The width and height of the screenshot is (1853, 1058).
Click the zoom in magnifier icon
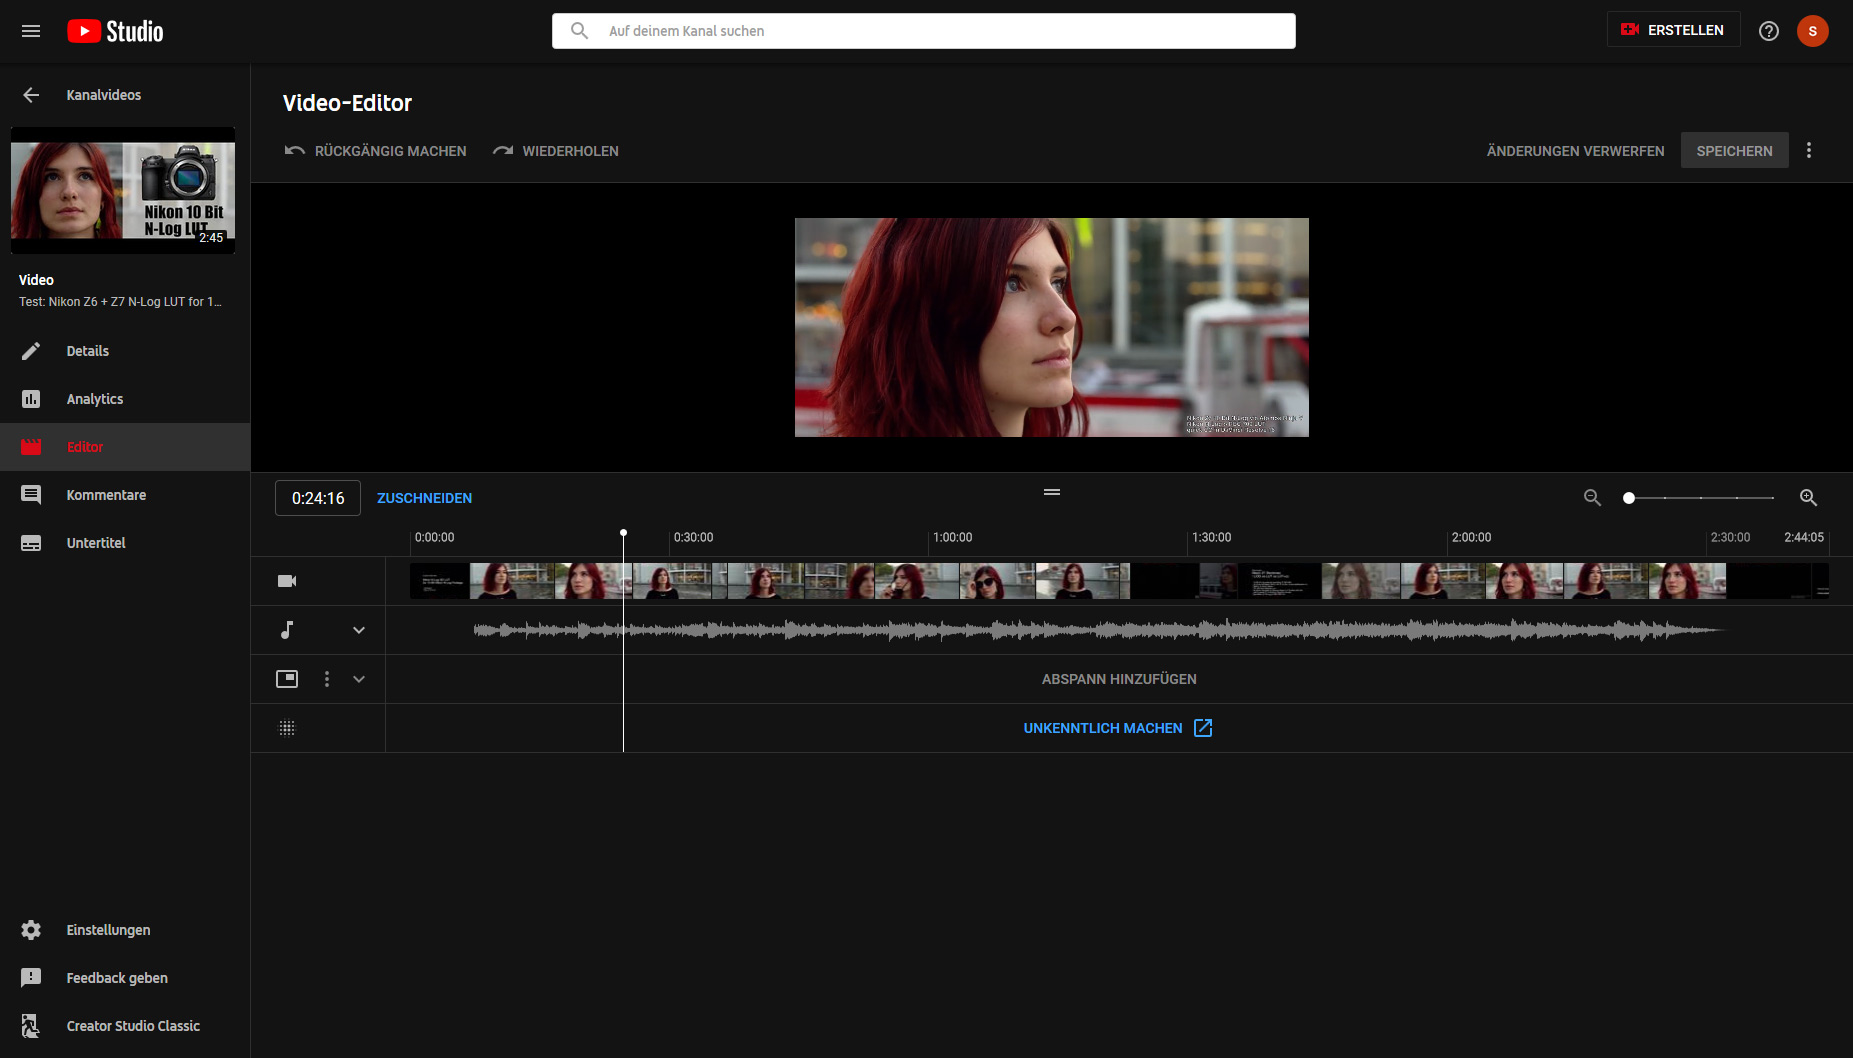pos(1808,497)
